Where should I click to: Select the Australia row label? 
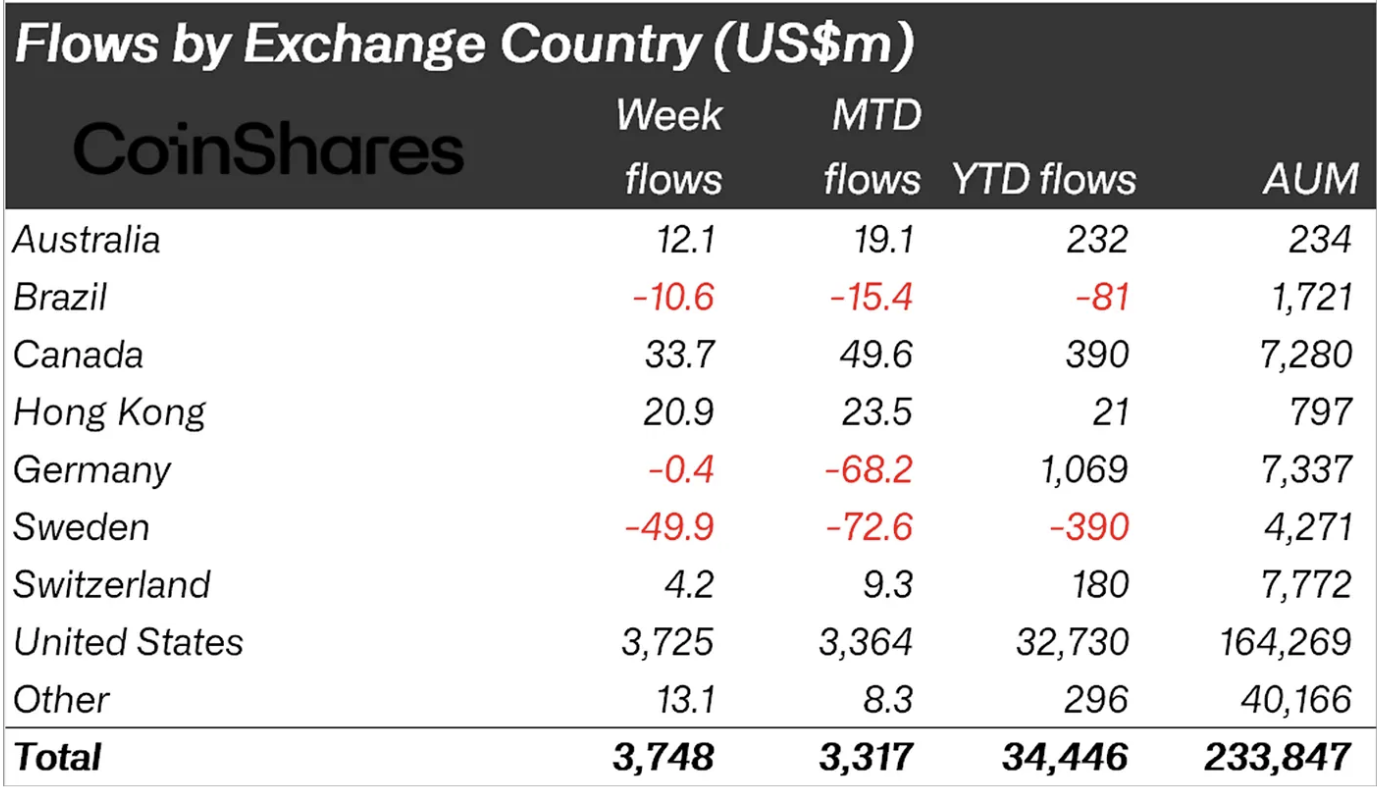[x=87, y=240]
